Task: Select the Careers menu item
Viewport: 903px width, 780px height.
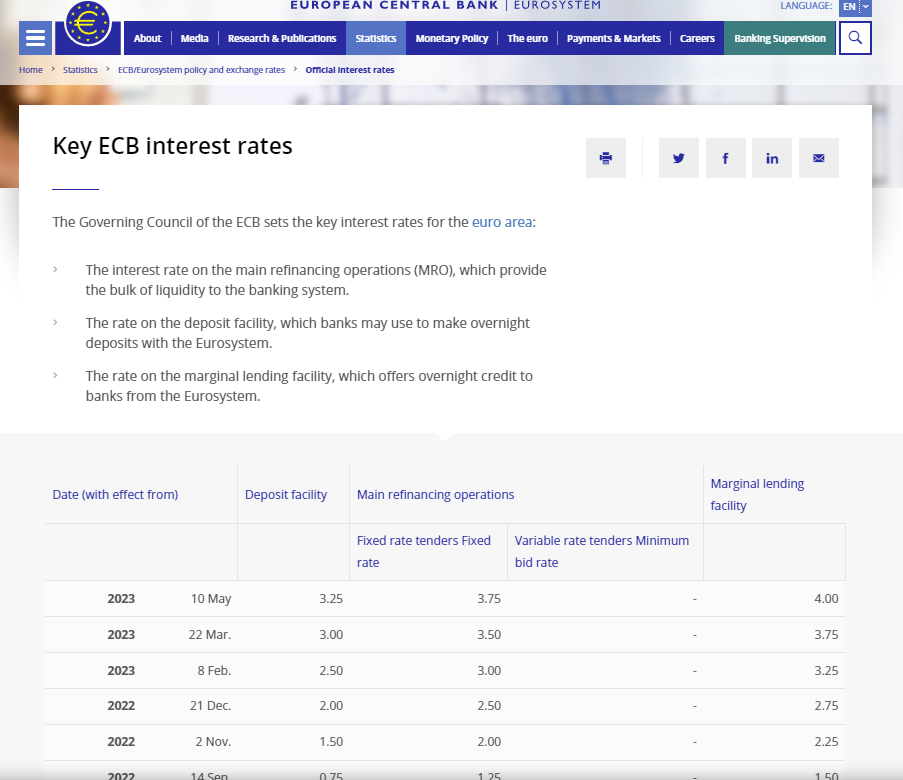Action: click(697, 38)
